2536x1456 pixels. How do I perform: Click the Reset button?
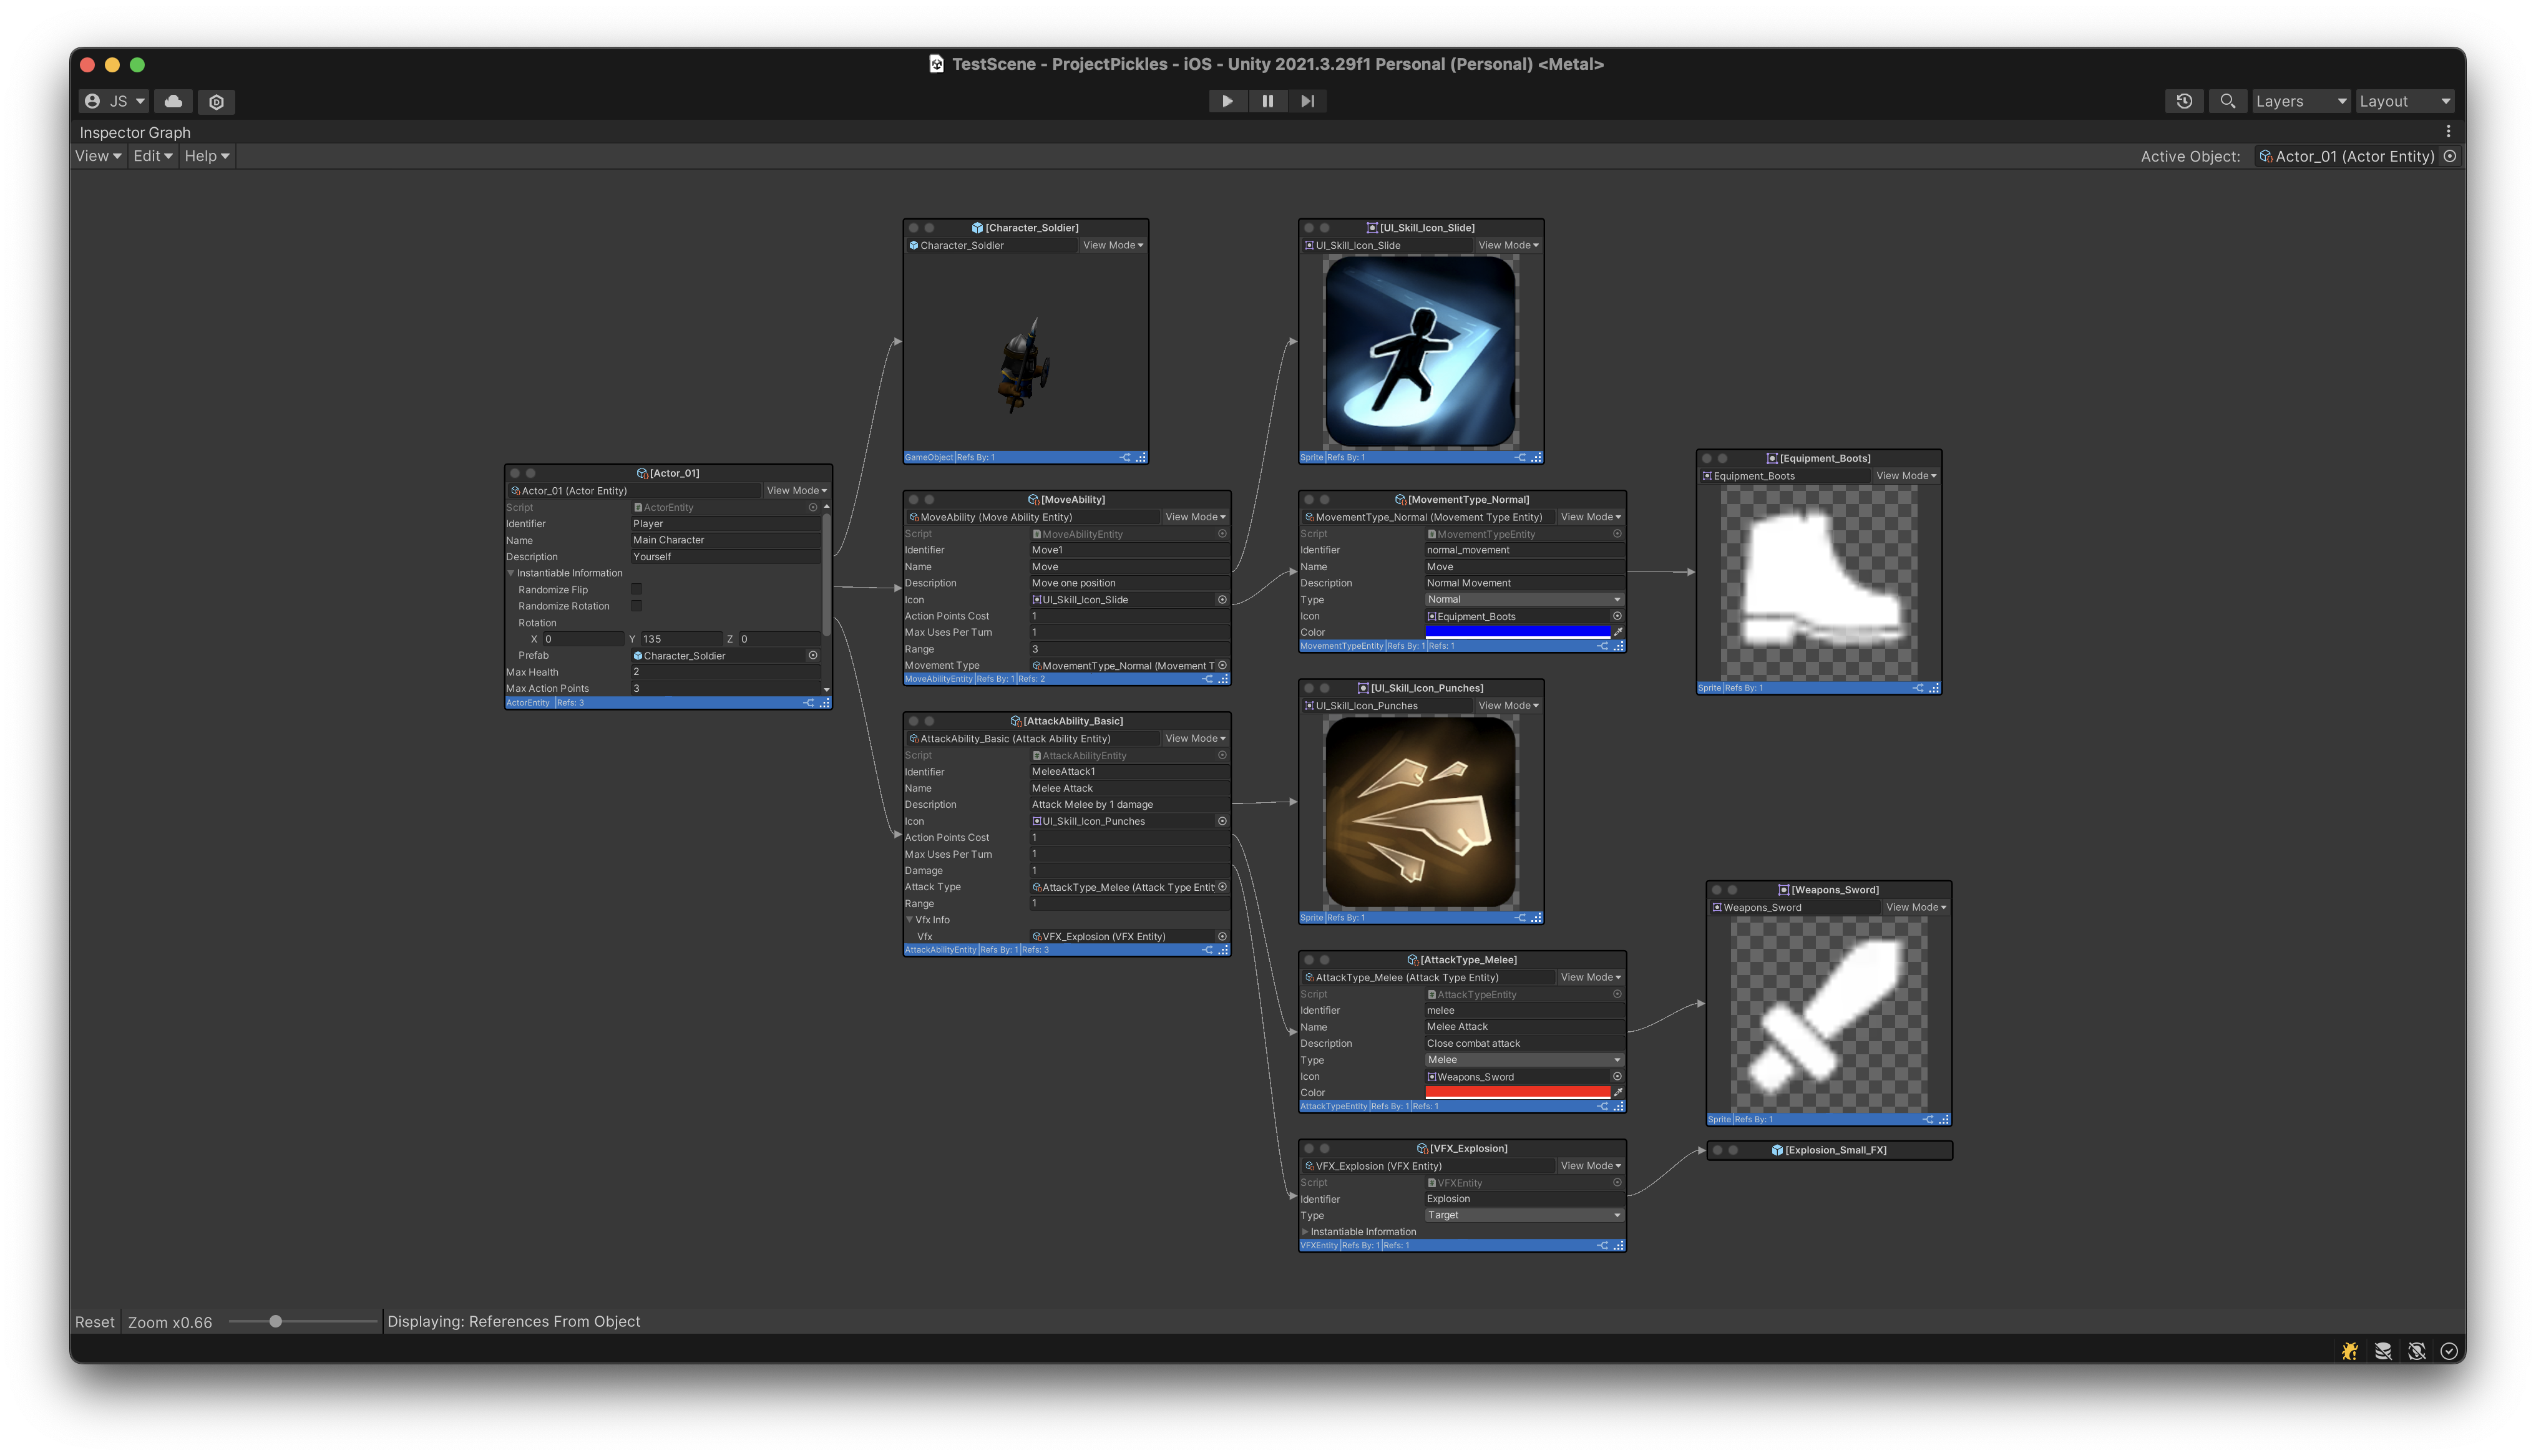tap(95, 1322)
